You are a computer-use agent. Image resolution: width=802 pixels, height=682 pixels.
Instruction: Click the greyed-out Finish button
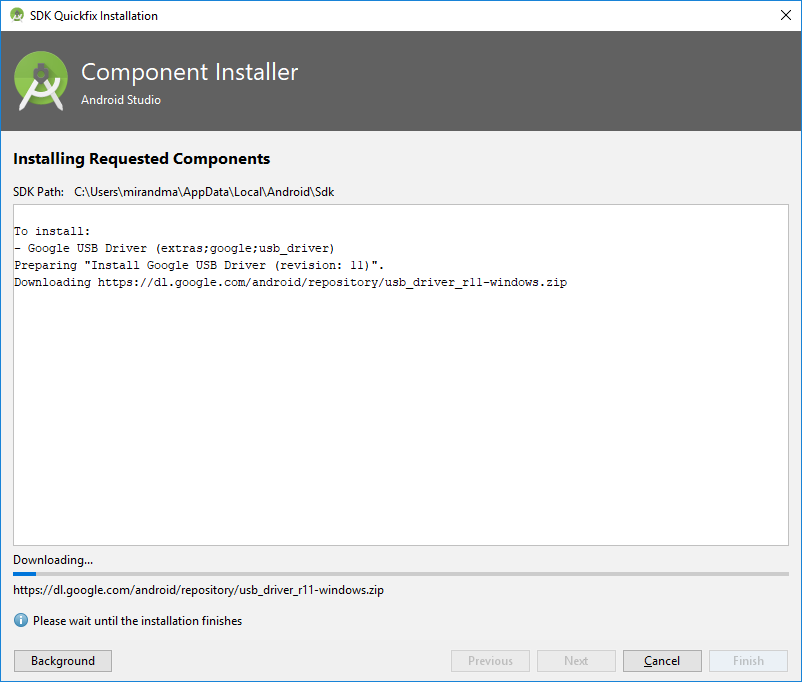point(748,661)
